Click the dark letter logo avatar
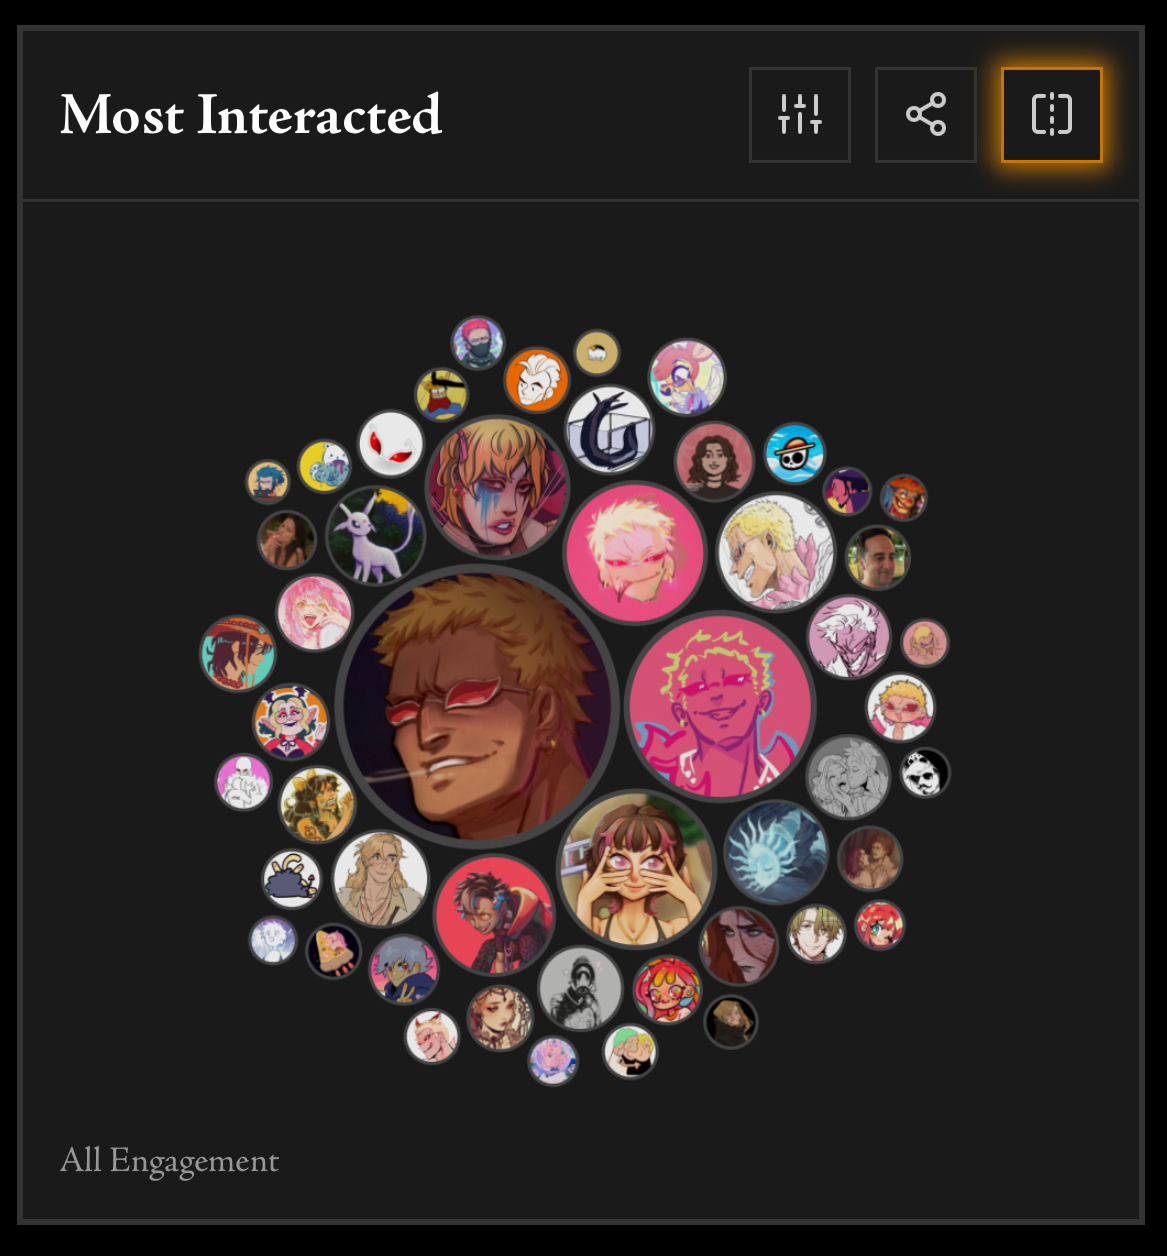Screen dimensions: 1167x1256 coord(609,430)
